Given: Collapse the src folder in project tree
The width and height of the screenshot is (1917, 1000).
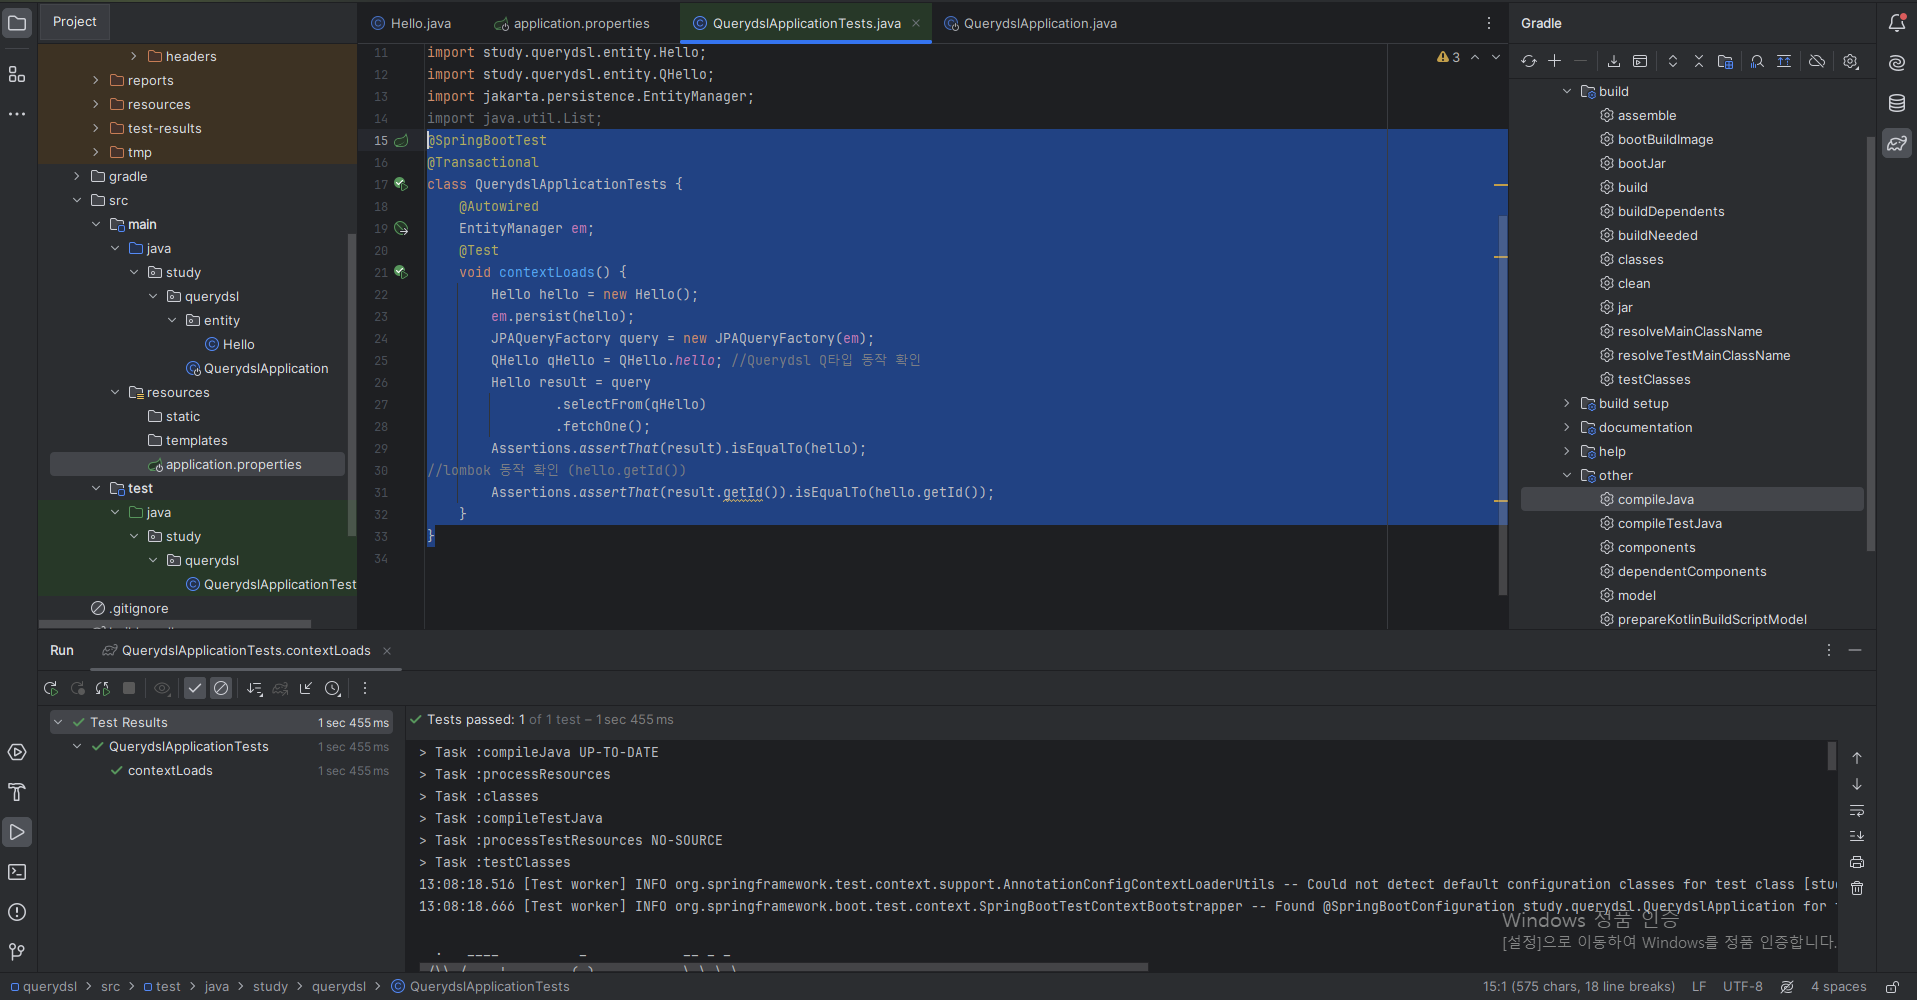Looking at the screenshot, I should pyautogui.click(x=77, y=200).
